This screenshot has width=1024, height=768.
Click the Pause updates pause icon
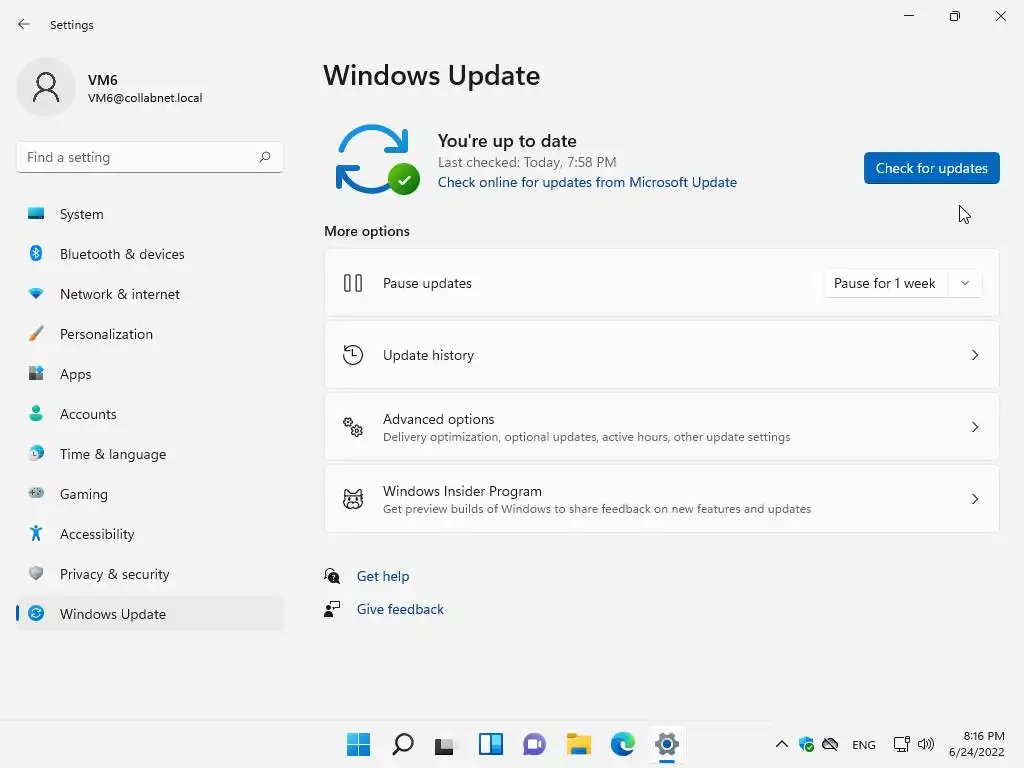[x=353, y=283]
